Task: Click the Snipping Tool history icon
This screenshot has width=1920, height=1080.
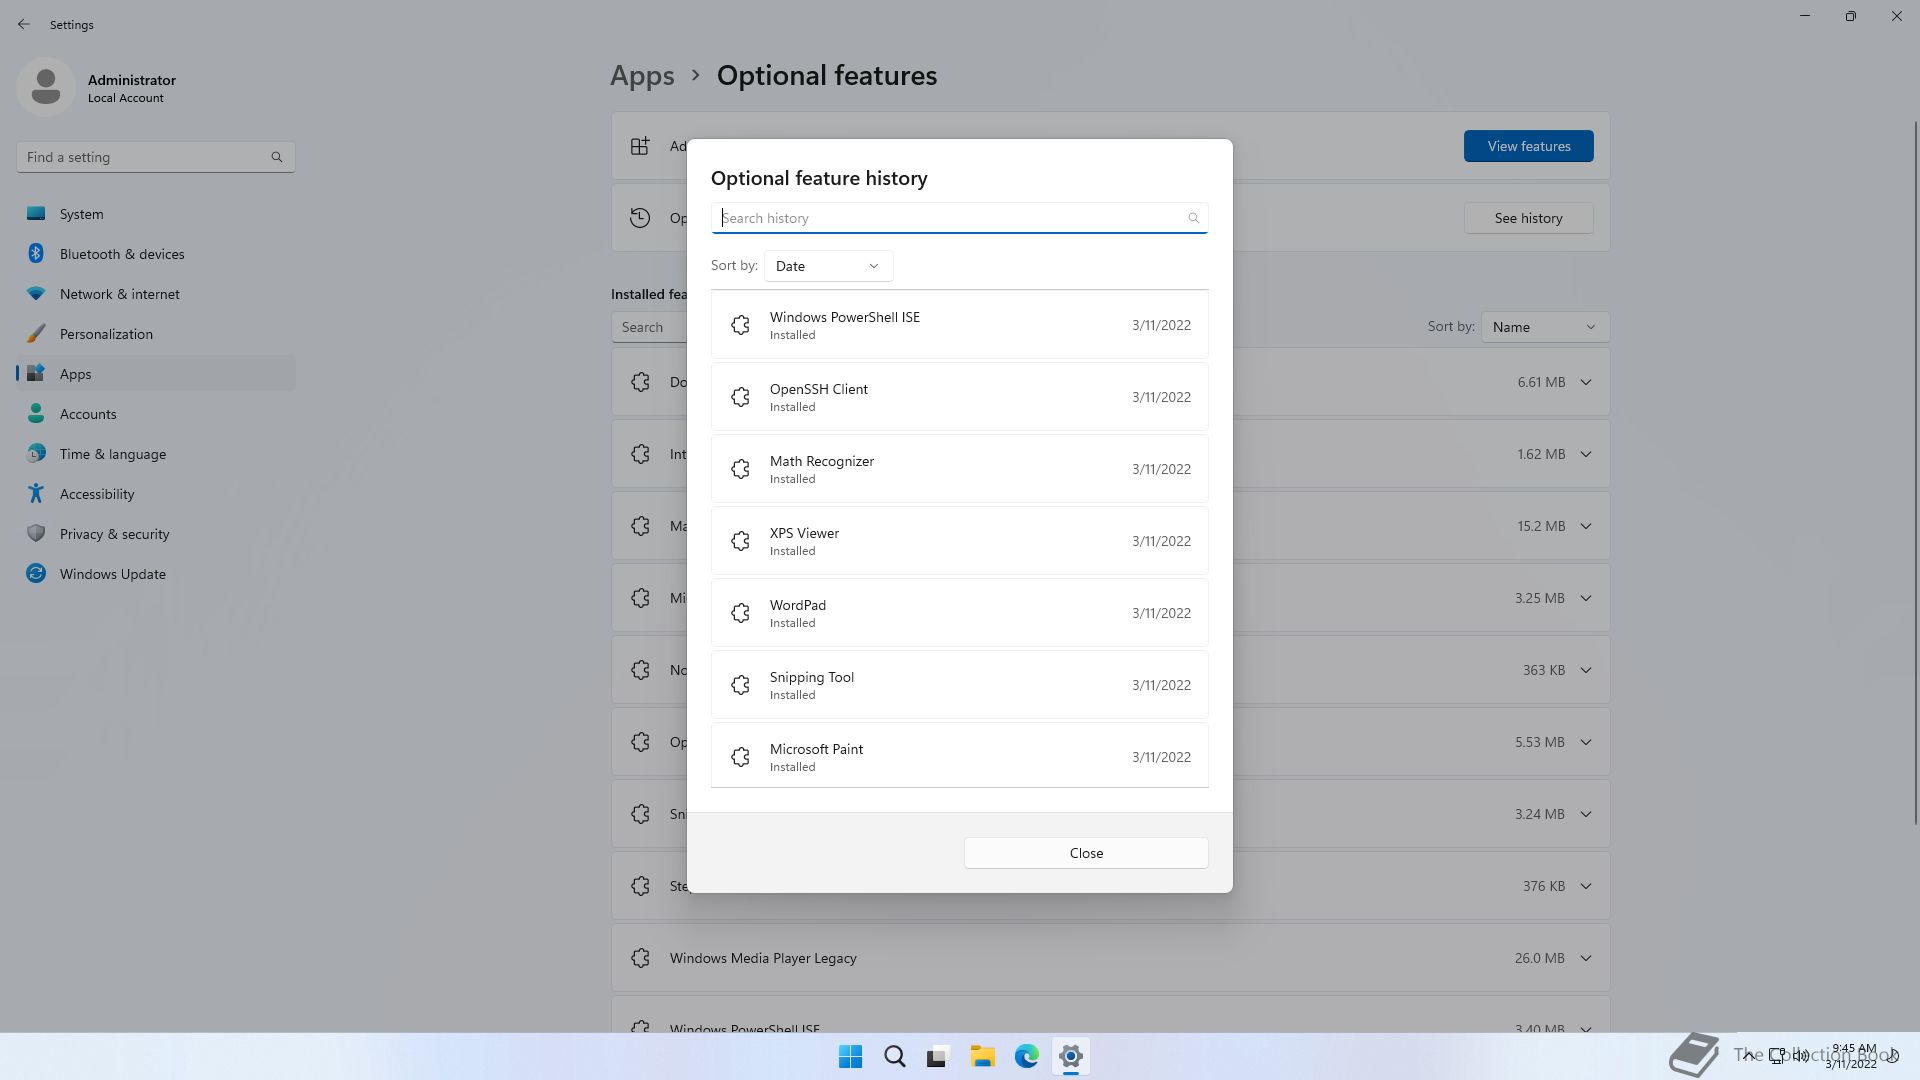Action: [740, 685]
